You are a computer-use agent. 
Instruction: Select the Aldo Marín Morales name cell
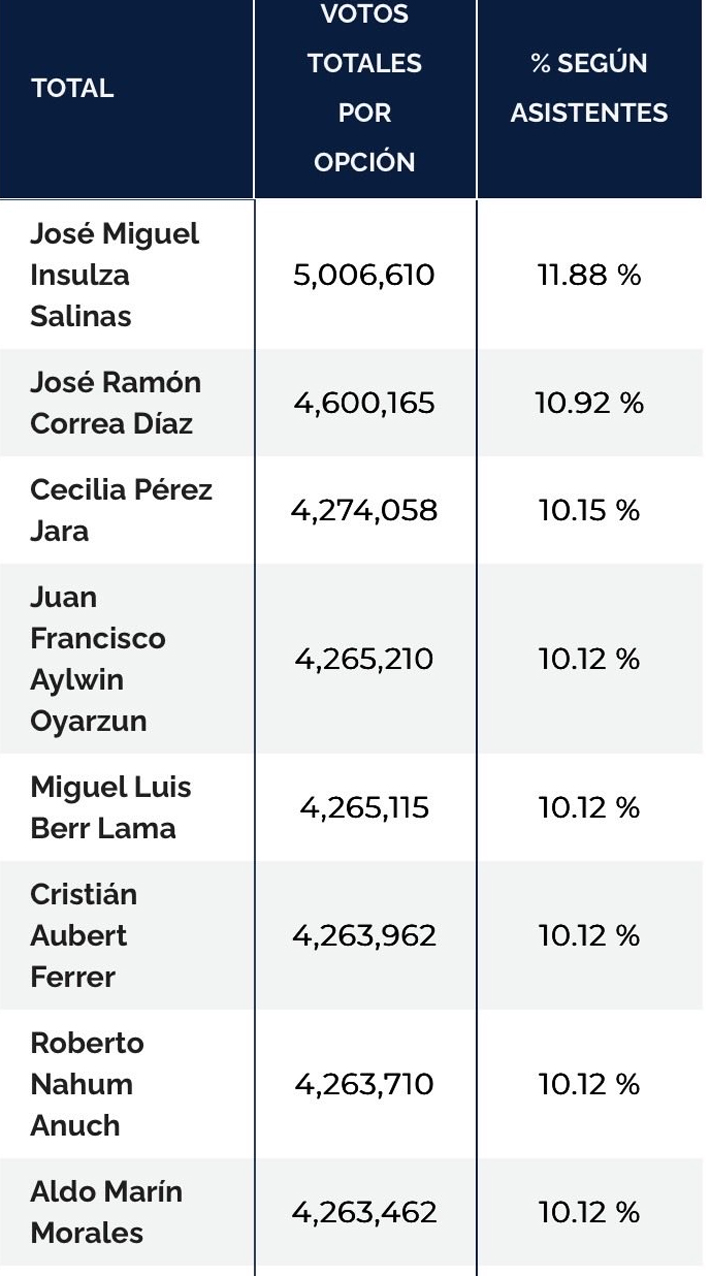[106, 1212]
